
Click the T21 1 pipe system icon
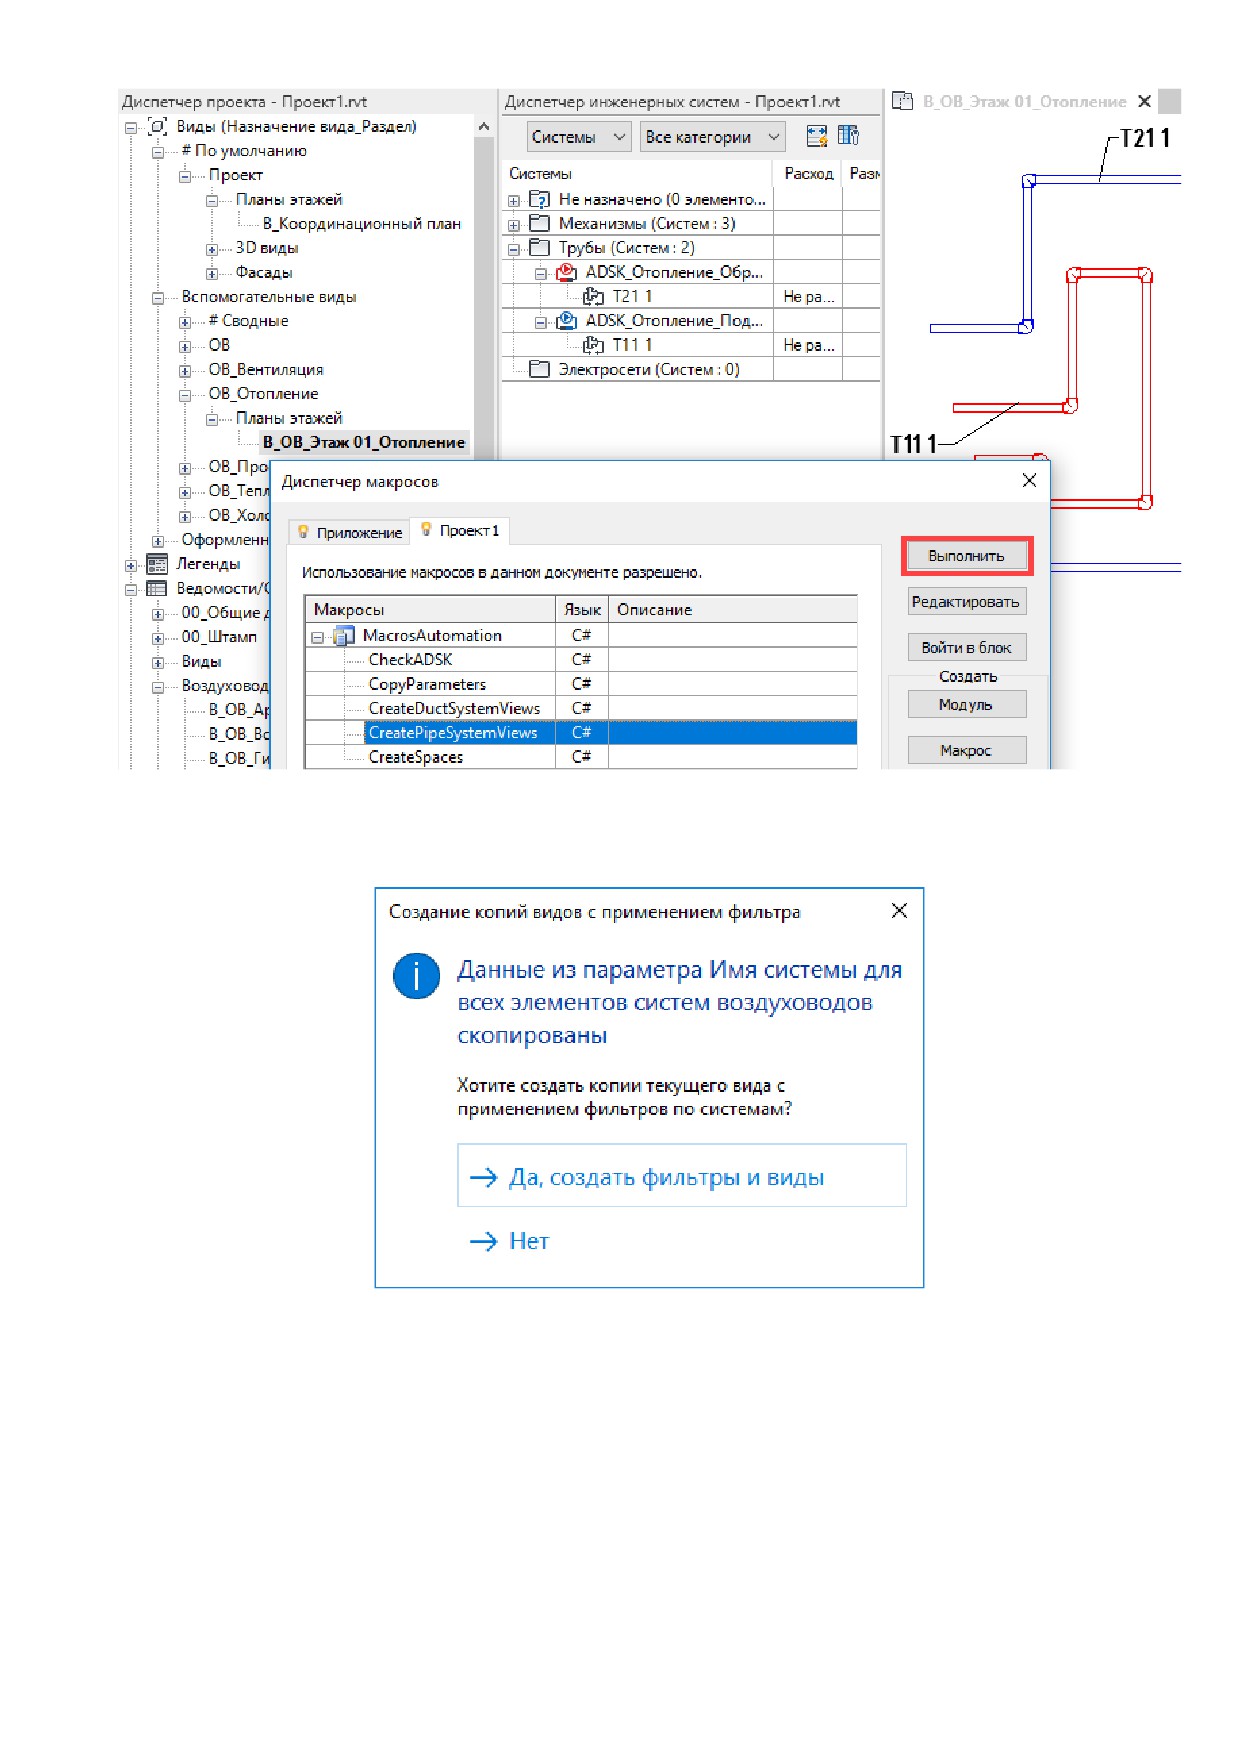tap(594, 296)
